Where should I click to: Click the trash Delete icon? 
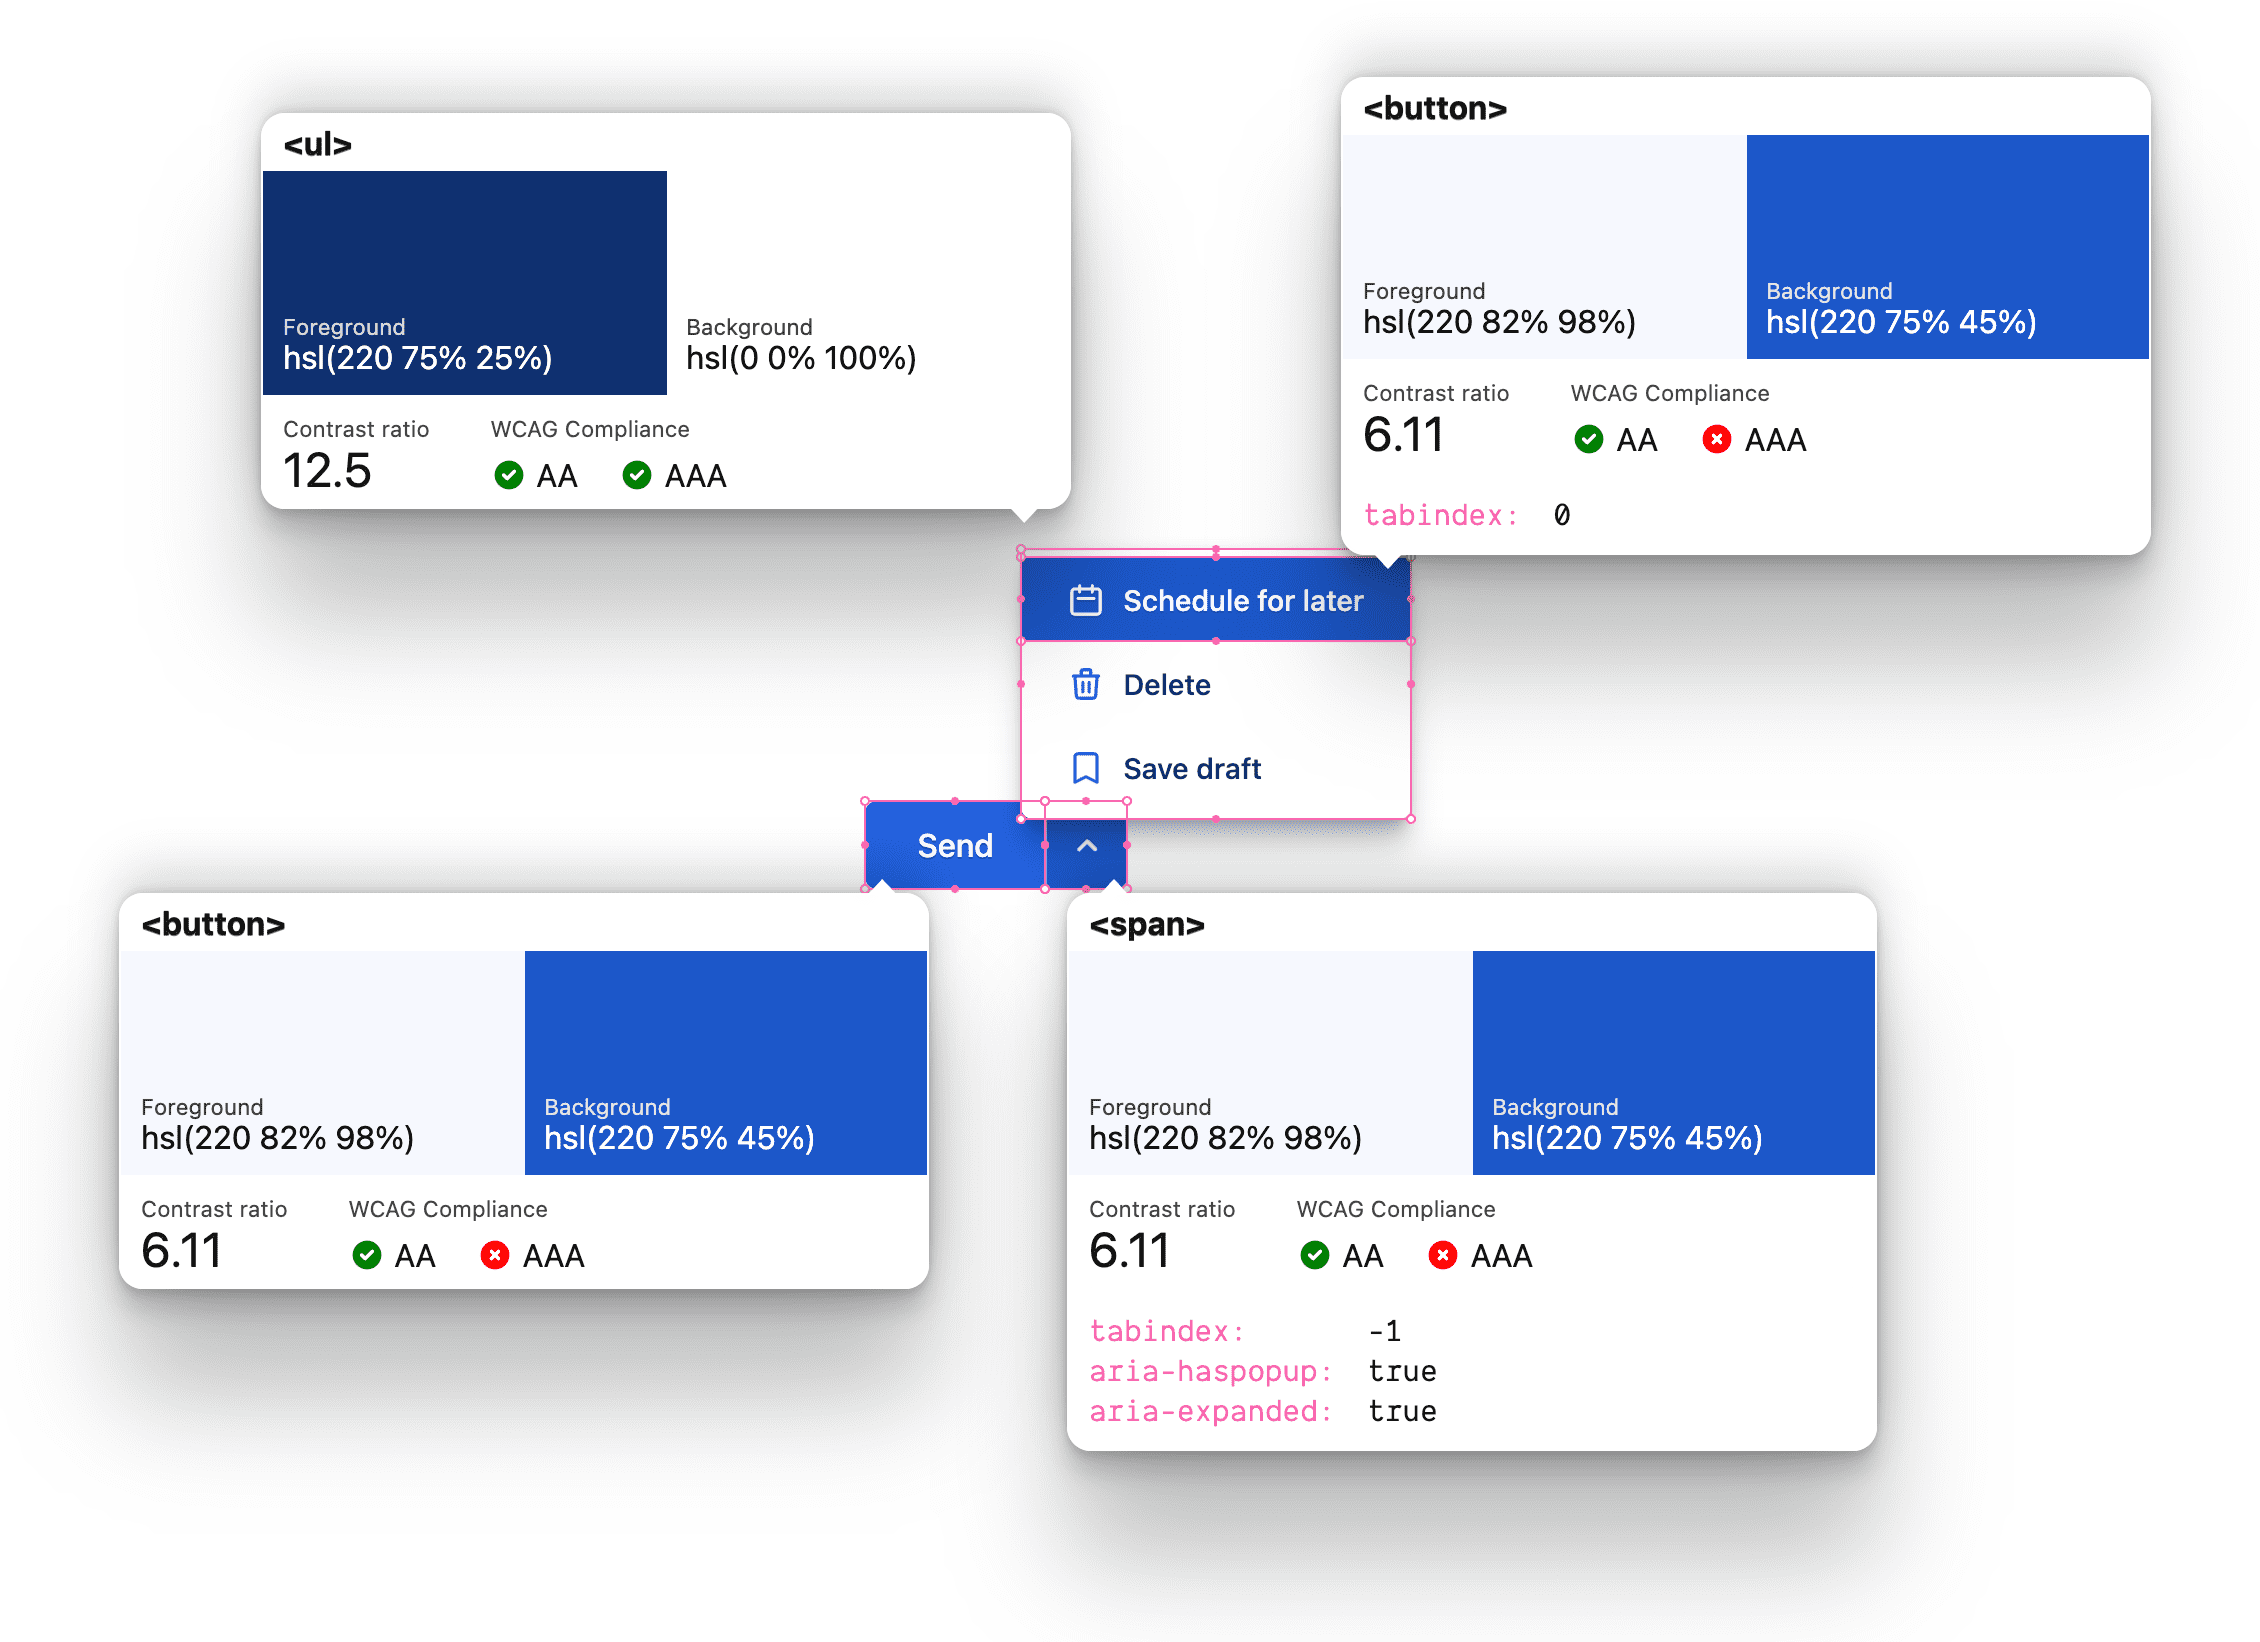(x=1084, y=684)
